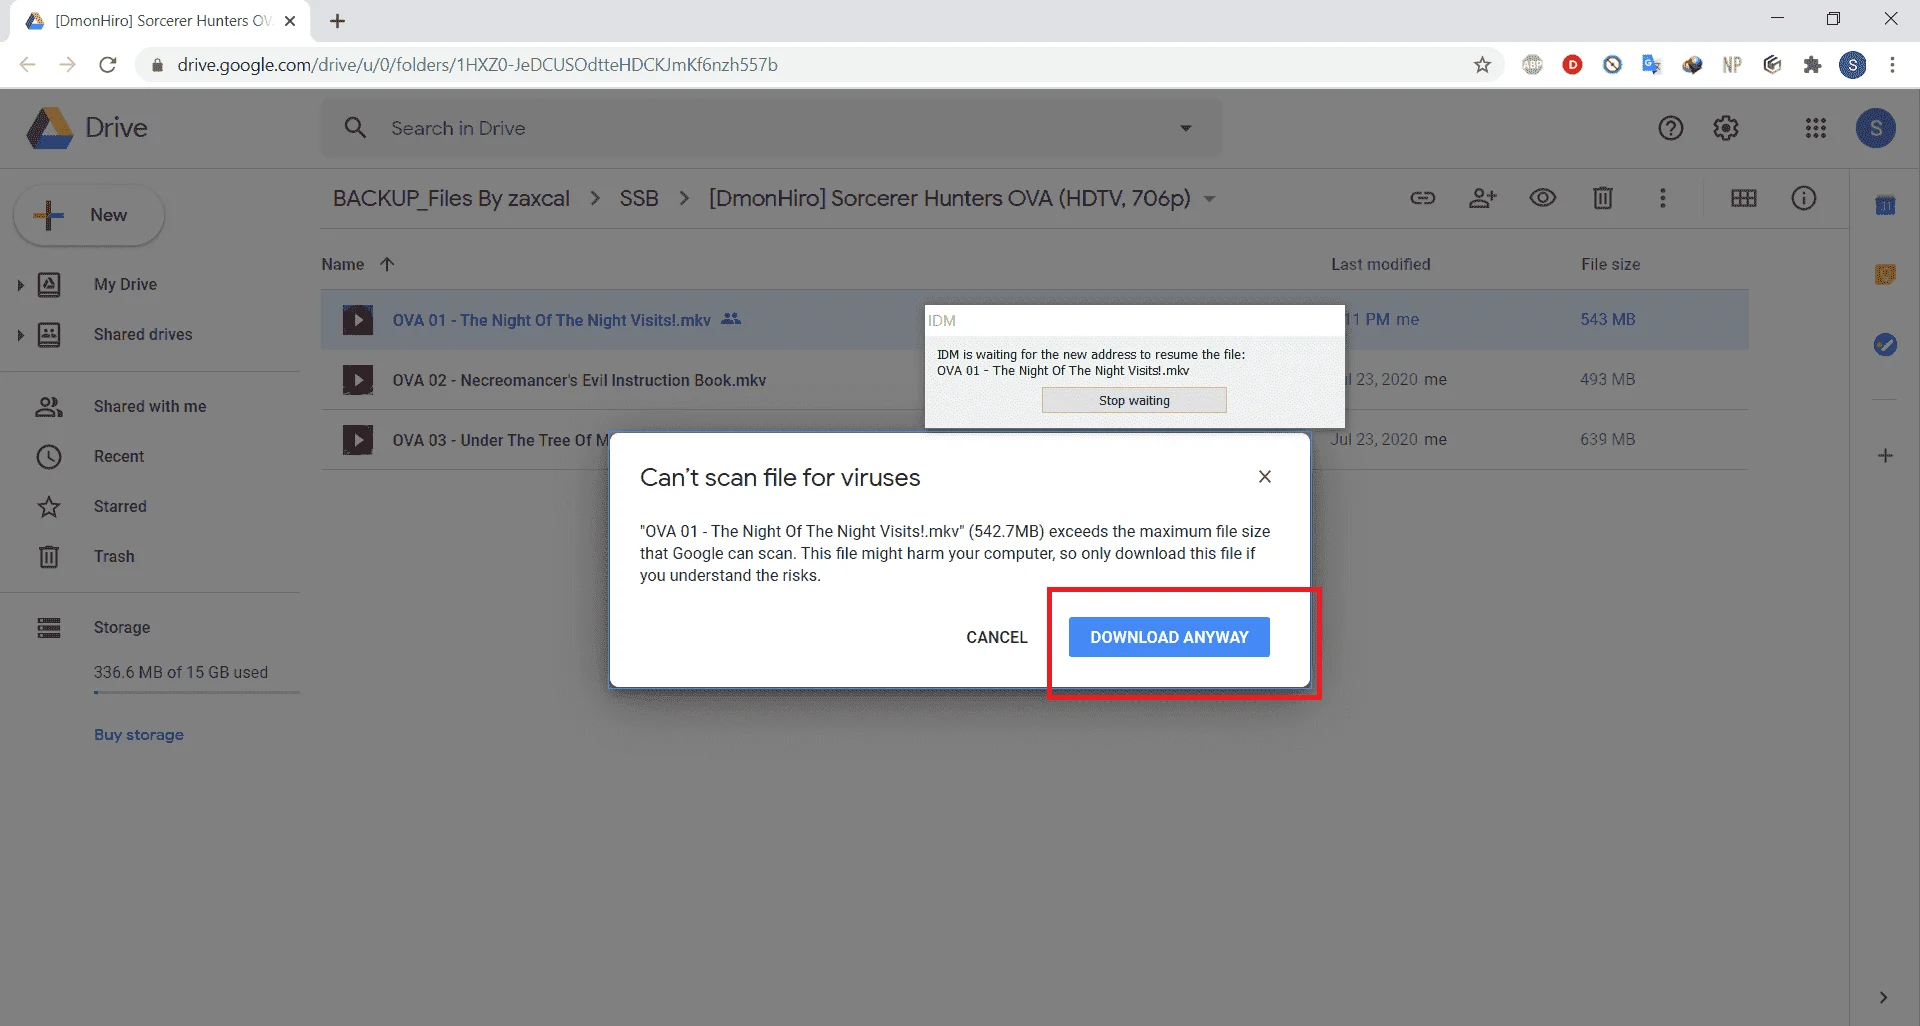This screenshot has height=1026, width=1920.
Task: Open Google Tasks side panel icon
Action: [x=1885, y=345]
